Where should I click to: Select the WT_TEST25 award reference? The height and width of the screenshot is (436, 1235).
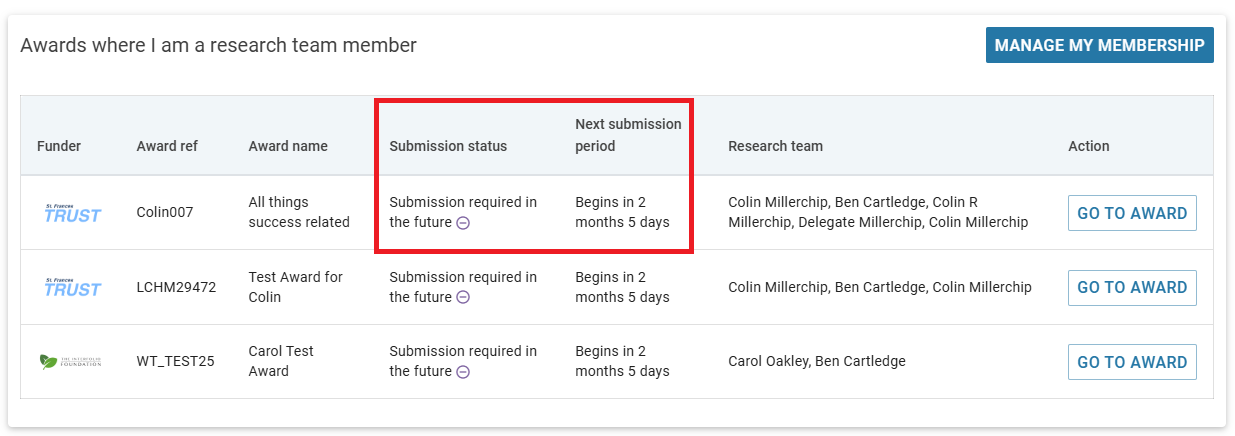coord(176,362)
